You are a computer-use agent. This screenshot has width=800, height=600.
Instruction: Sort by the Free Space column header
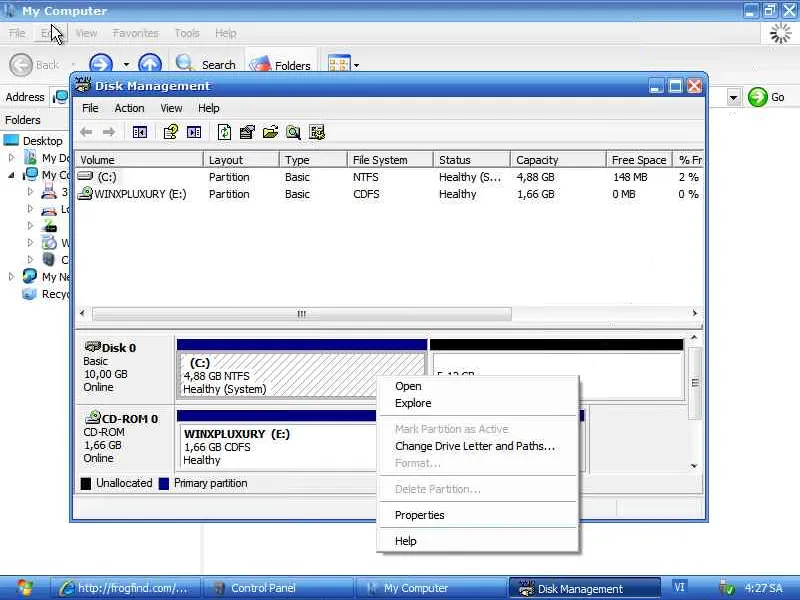point(639,160)
